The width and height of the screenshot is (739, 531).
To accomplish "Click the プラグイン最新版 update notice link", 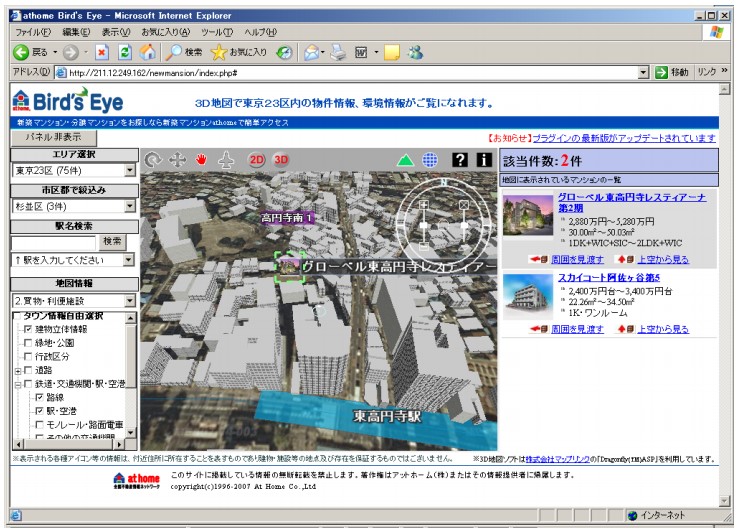I will point(624,138).
